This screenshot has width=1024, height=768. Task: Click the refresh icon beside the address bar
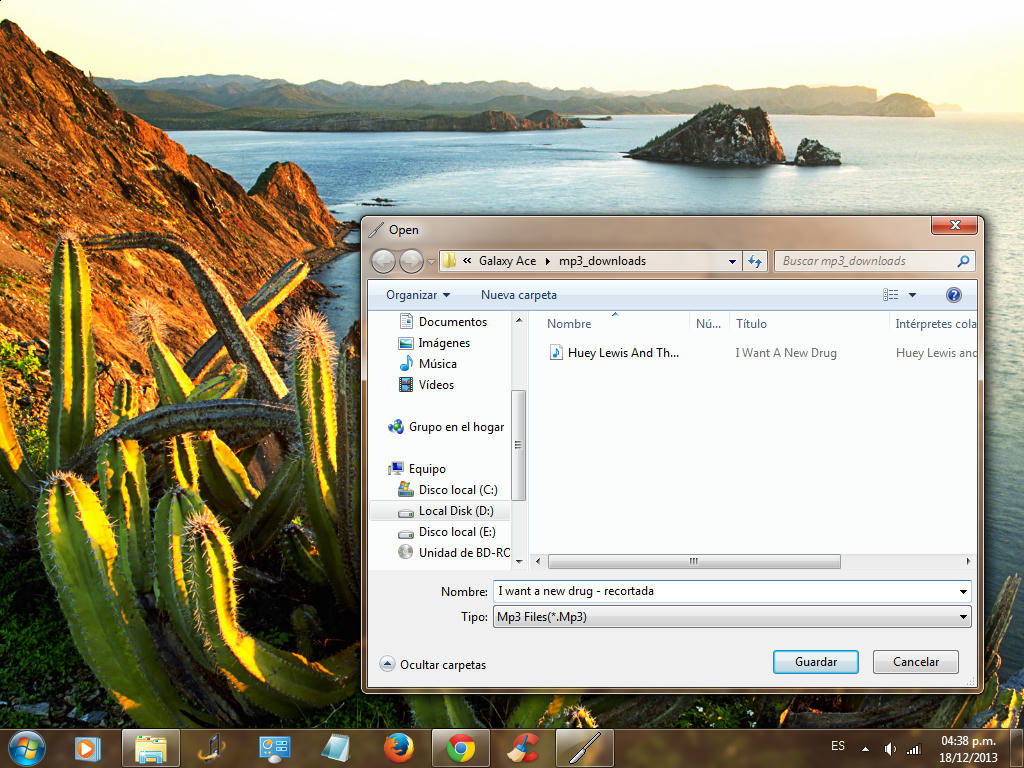755,261
